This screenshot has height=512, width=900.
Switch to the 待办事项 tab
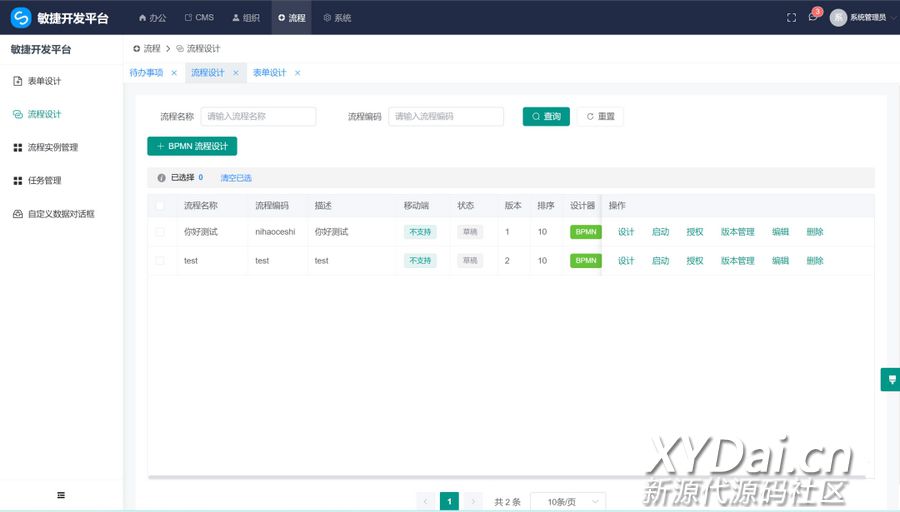pos(146,73)
